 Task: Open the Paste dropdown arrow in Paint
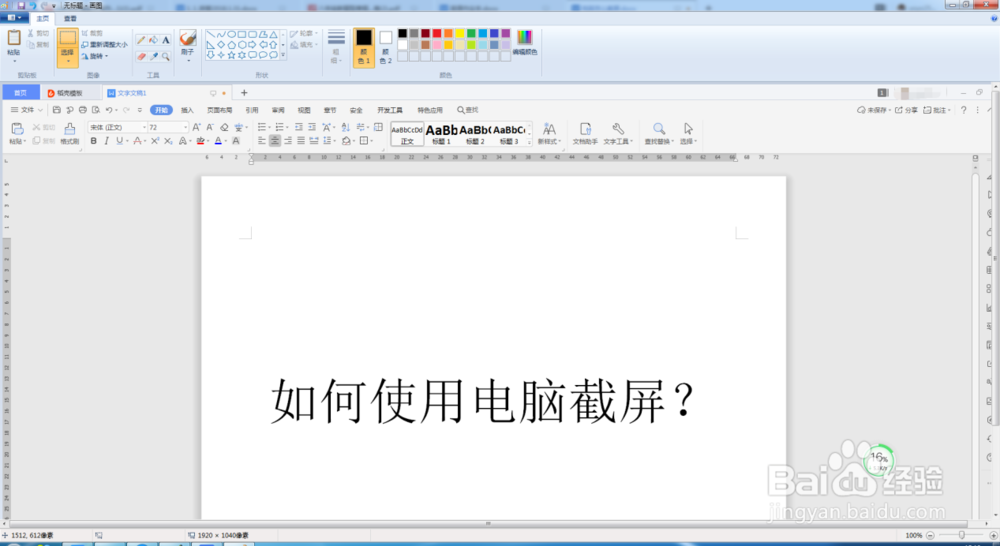[13, 60]
